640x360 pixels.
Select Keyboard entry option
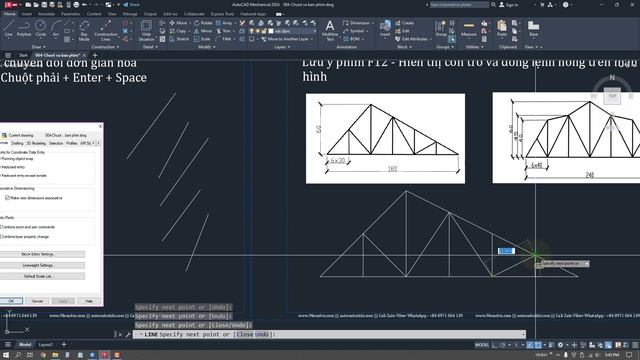click(x=13, y=167)
